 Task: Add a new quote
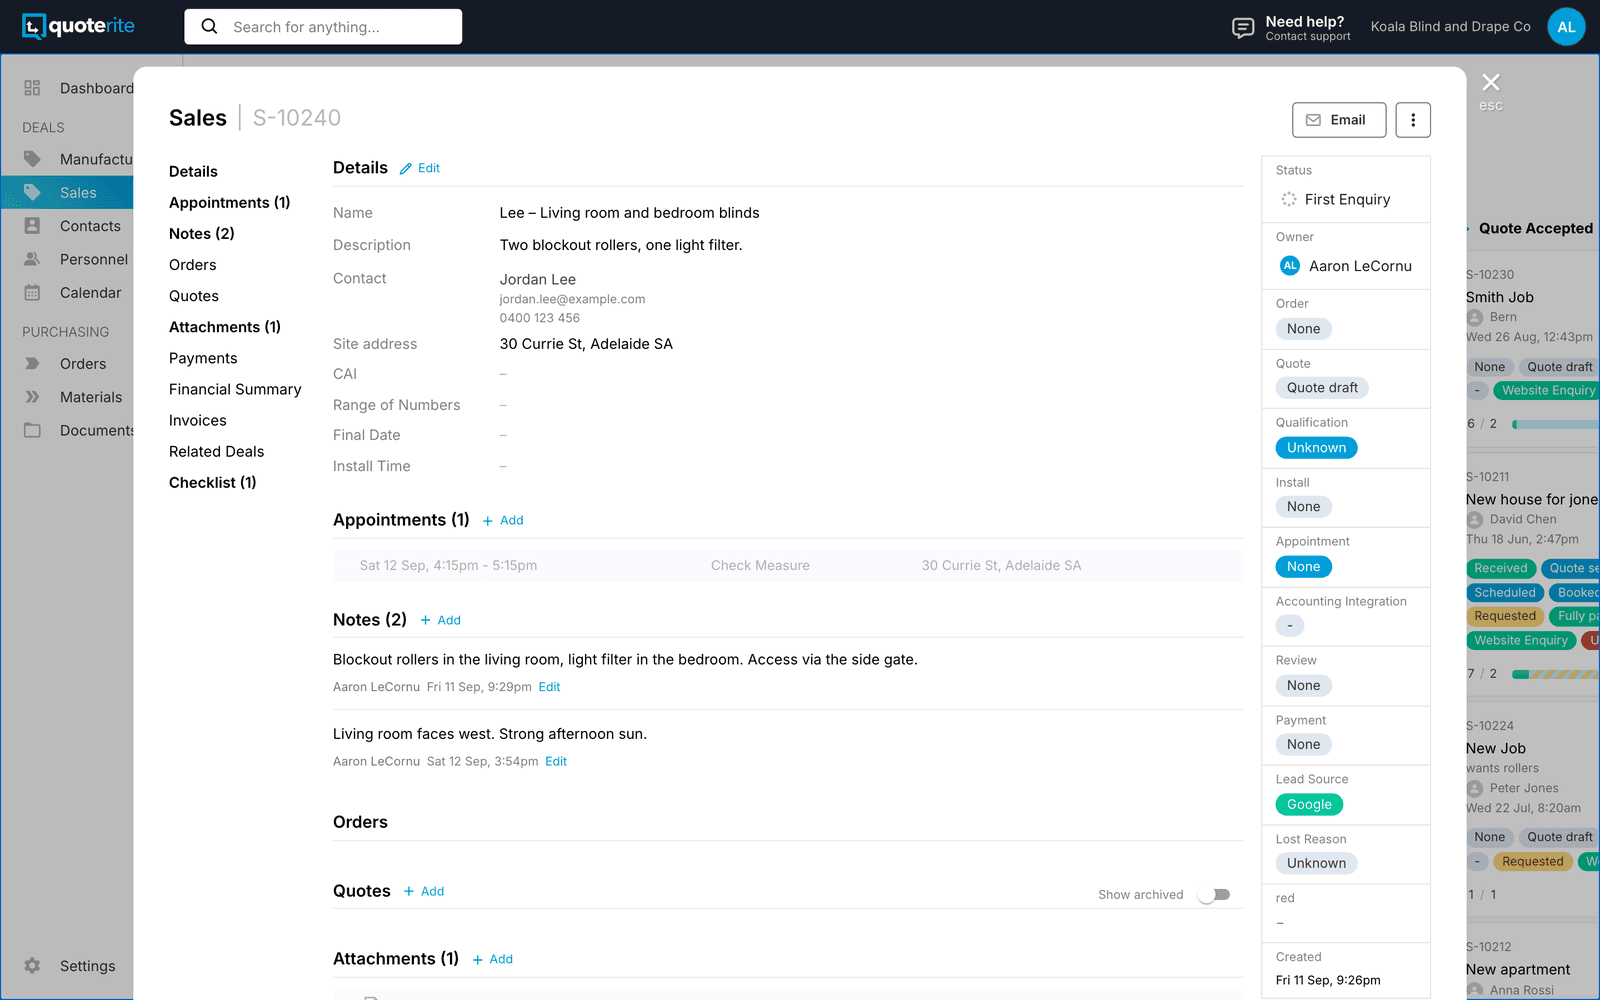pyautogui.click(x=424, y=892)
